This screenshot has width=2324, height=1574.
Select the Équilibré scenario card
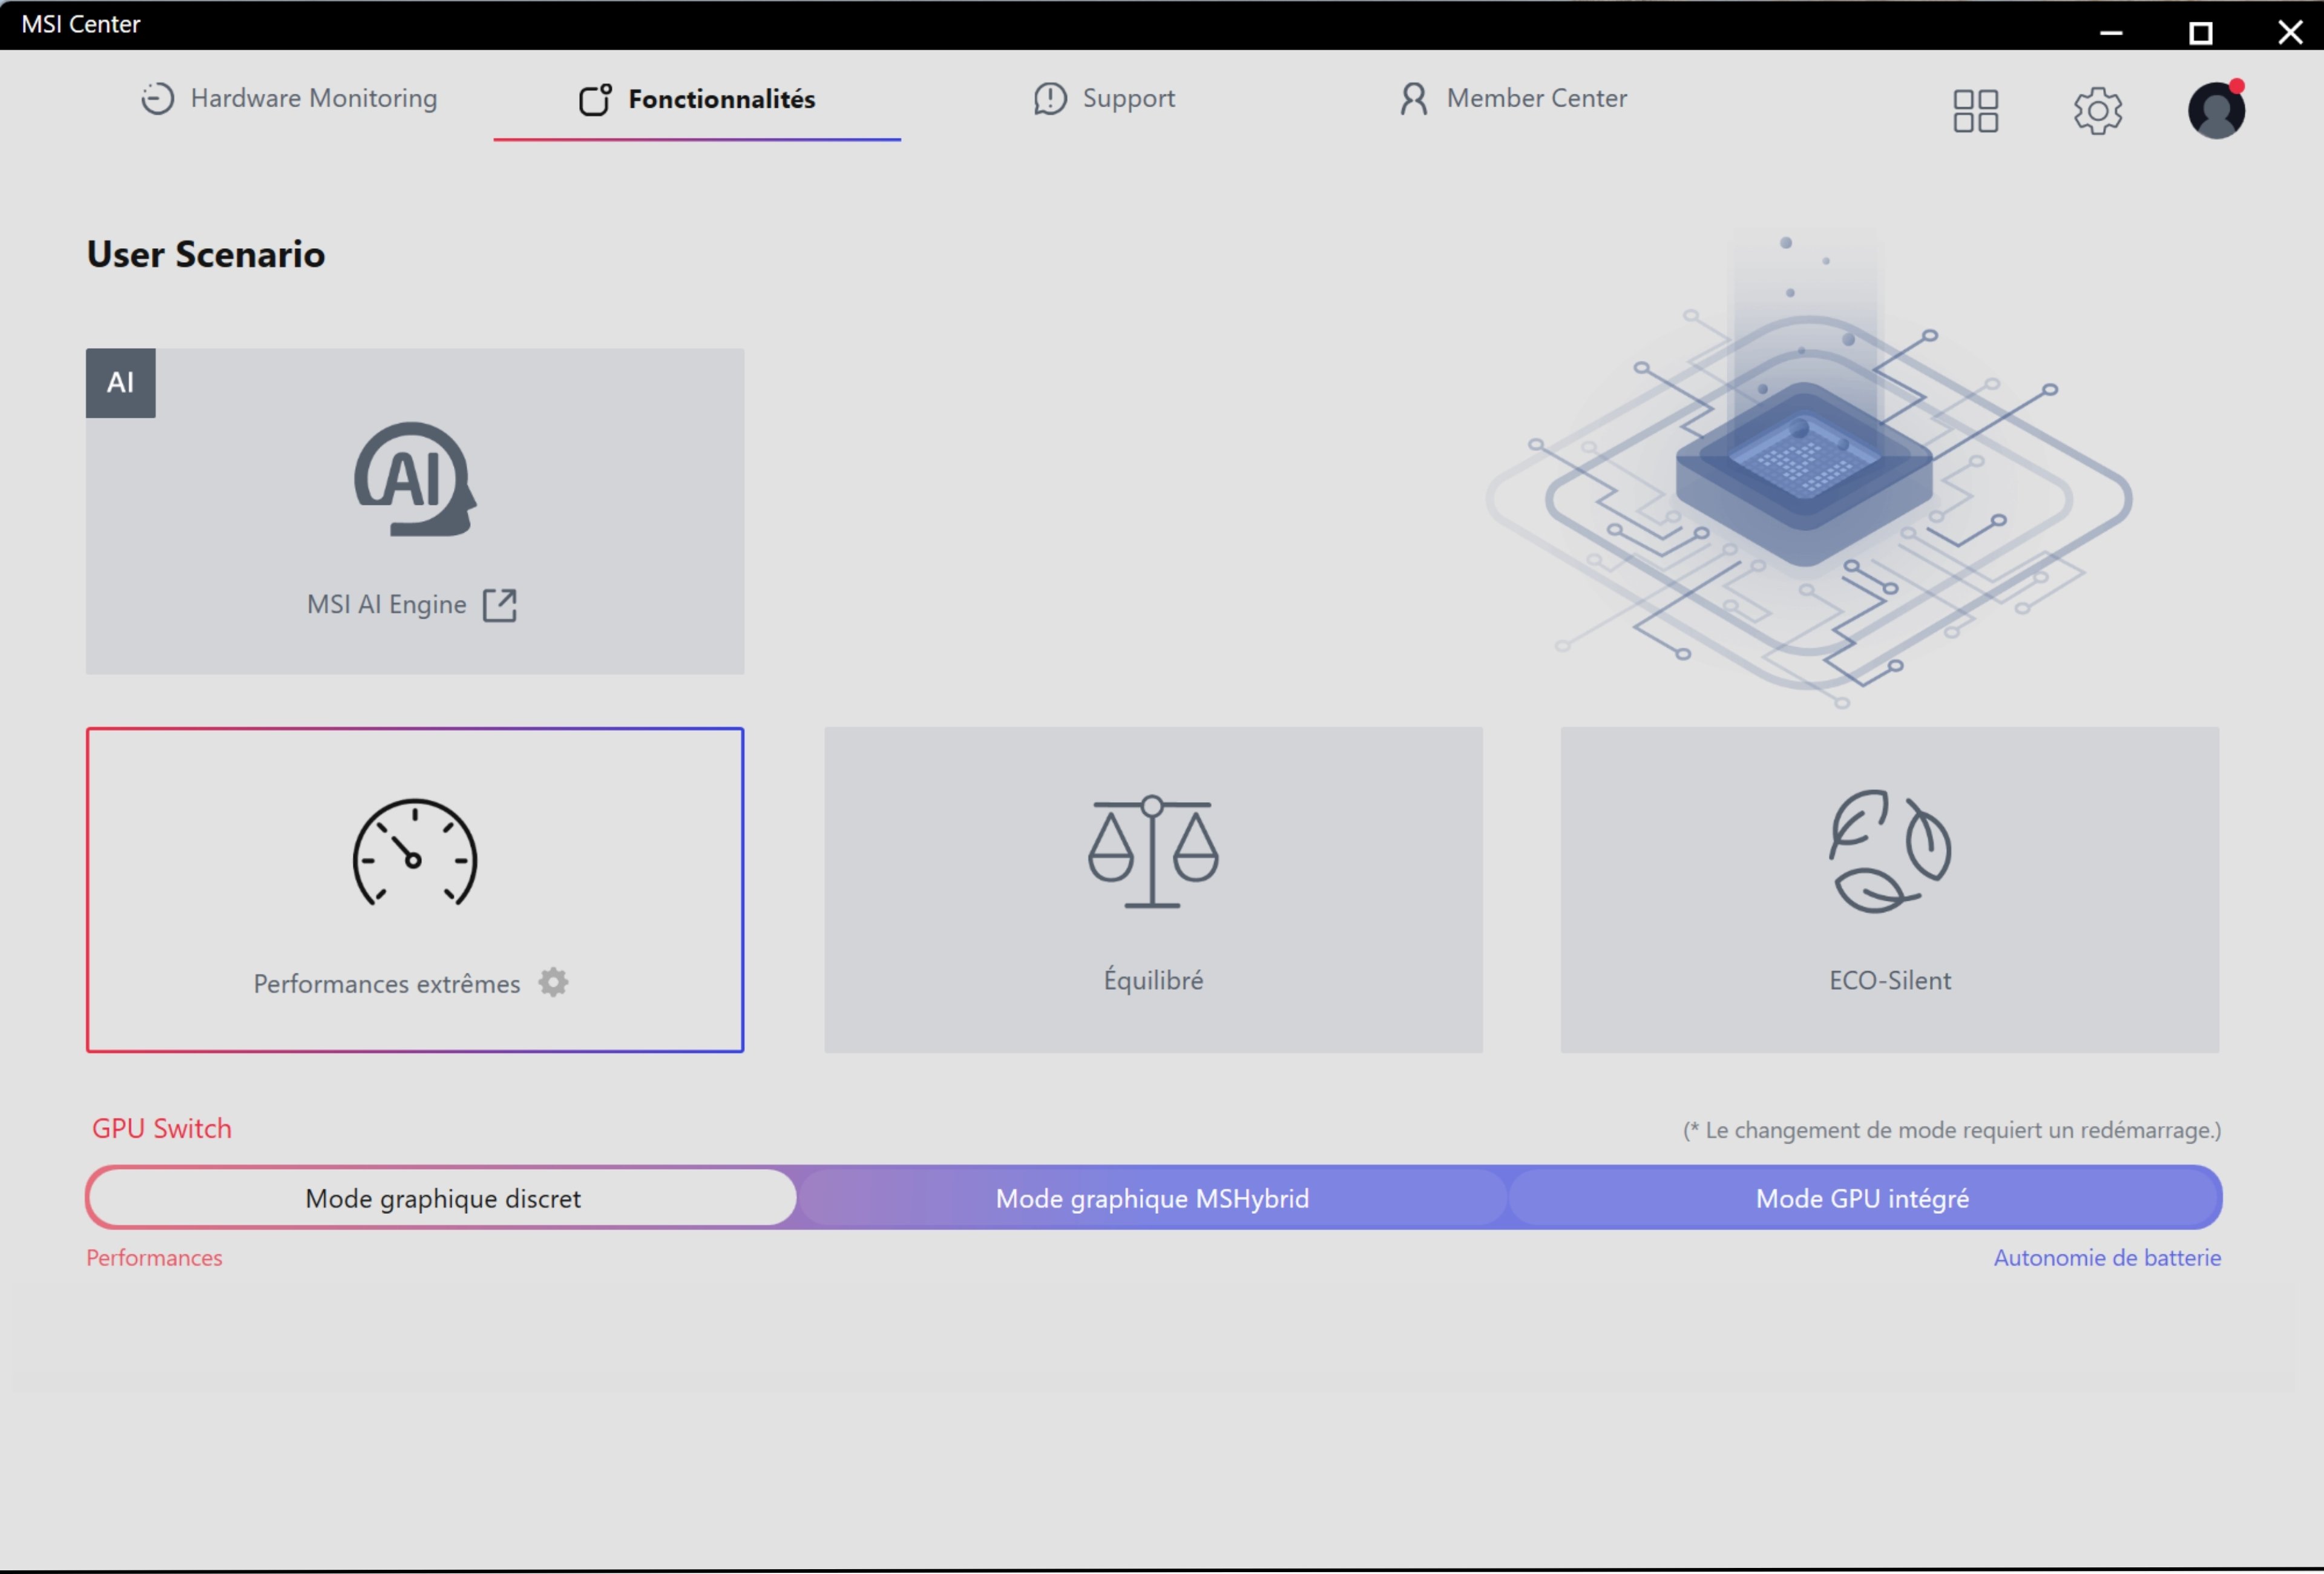[1153, 889]
